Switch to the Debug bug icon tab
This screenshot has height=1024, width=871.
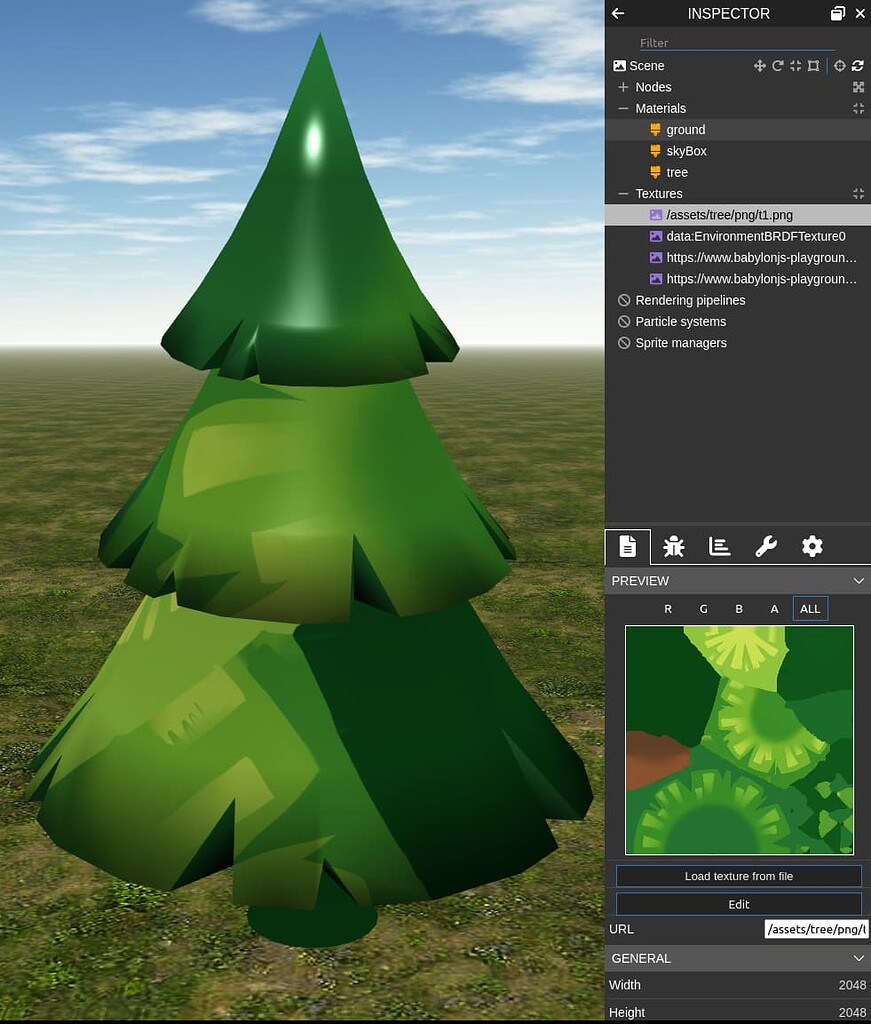pyautogui.click(x=673, y=546)
